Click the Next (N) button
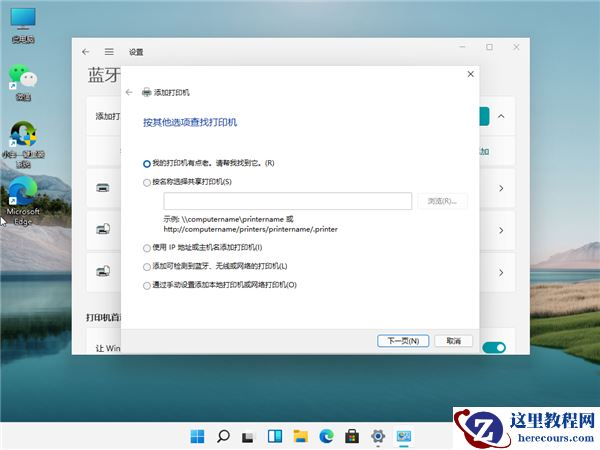The width and height of the screenshot is (600, 450). click(x=403, y=341)
